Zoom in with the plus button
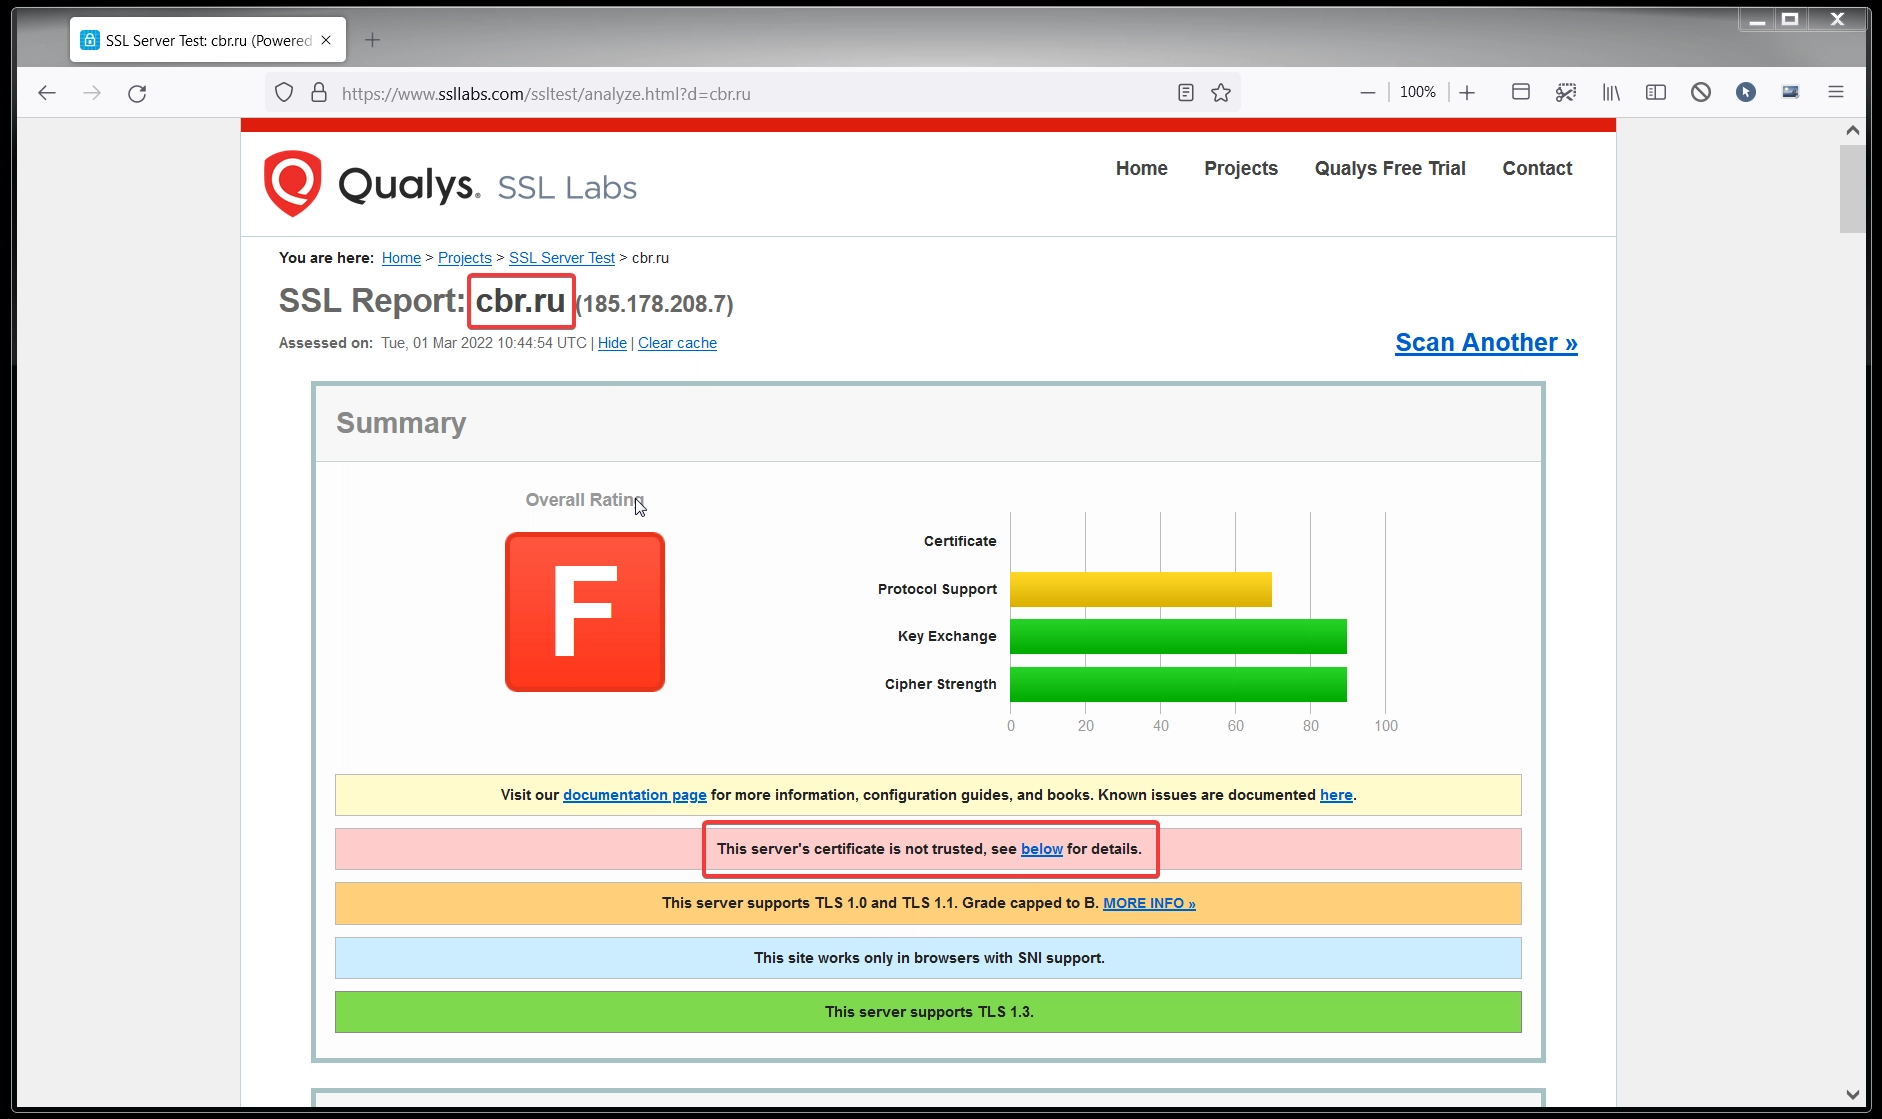The image size is (1882, 1119). tap(1467, 93)
